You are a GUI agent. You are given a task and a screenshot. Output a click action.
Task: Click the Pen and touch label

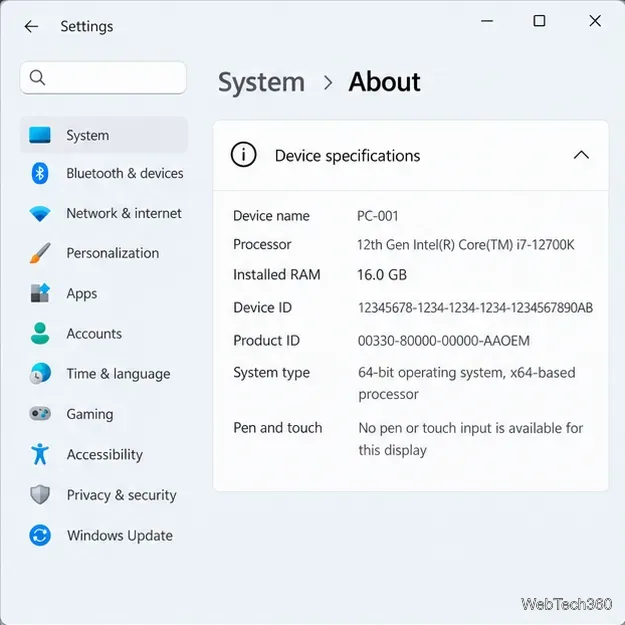(277, 428)
